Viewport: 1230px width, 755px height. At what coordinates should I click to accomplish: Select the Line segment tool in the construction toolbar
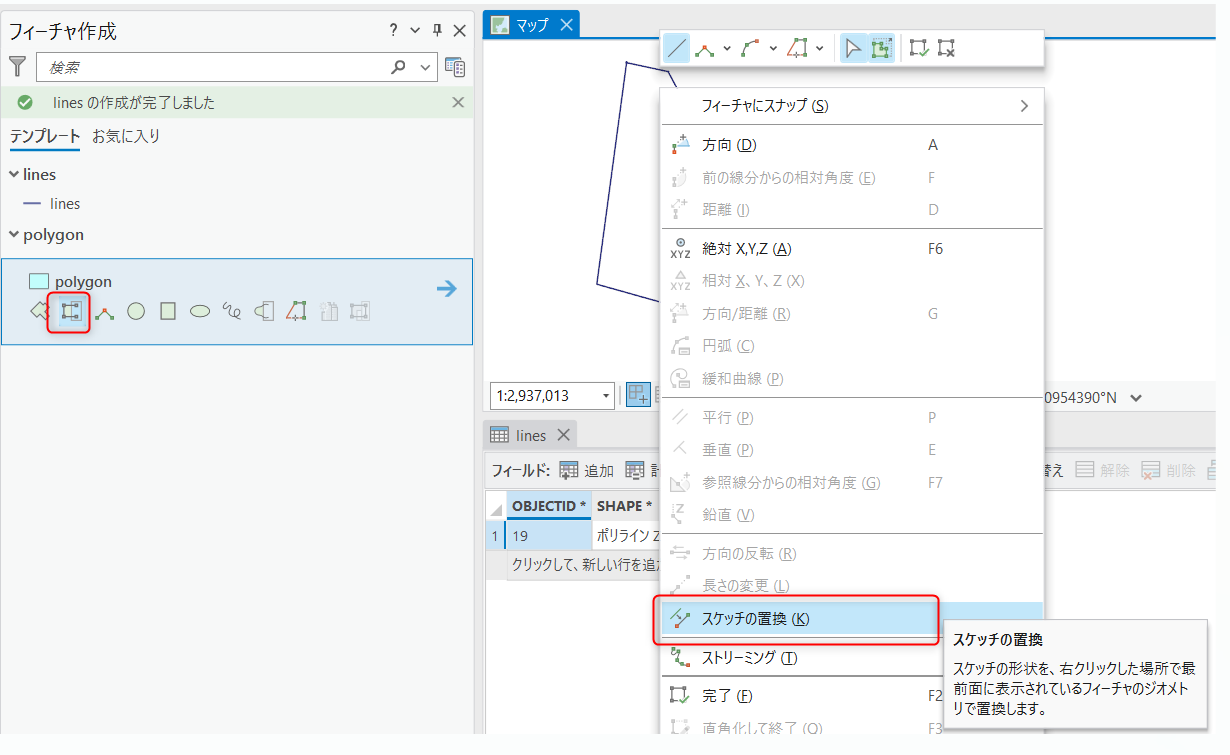tap(677, 48)
